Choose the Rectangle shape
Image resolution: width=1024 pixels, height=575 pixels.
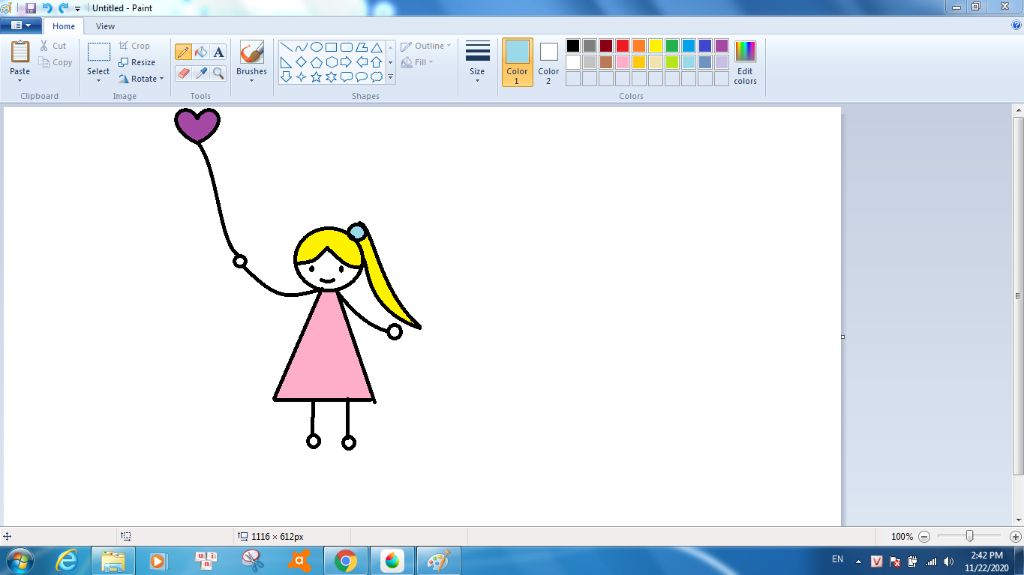(x=331, y=47)
